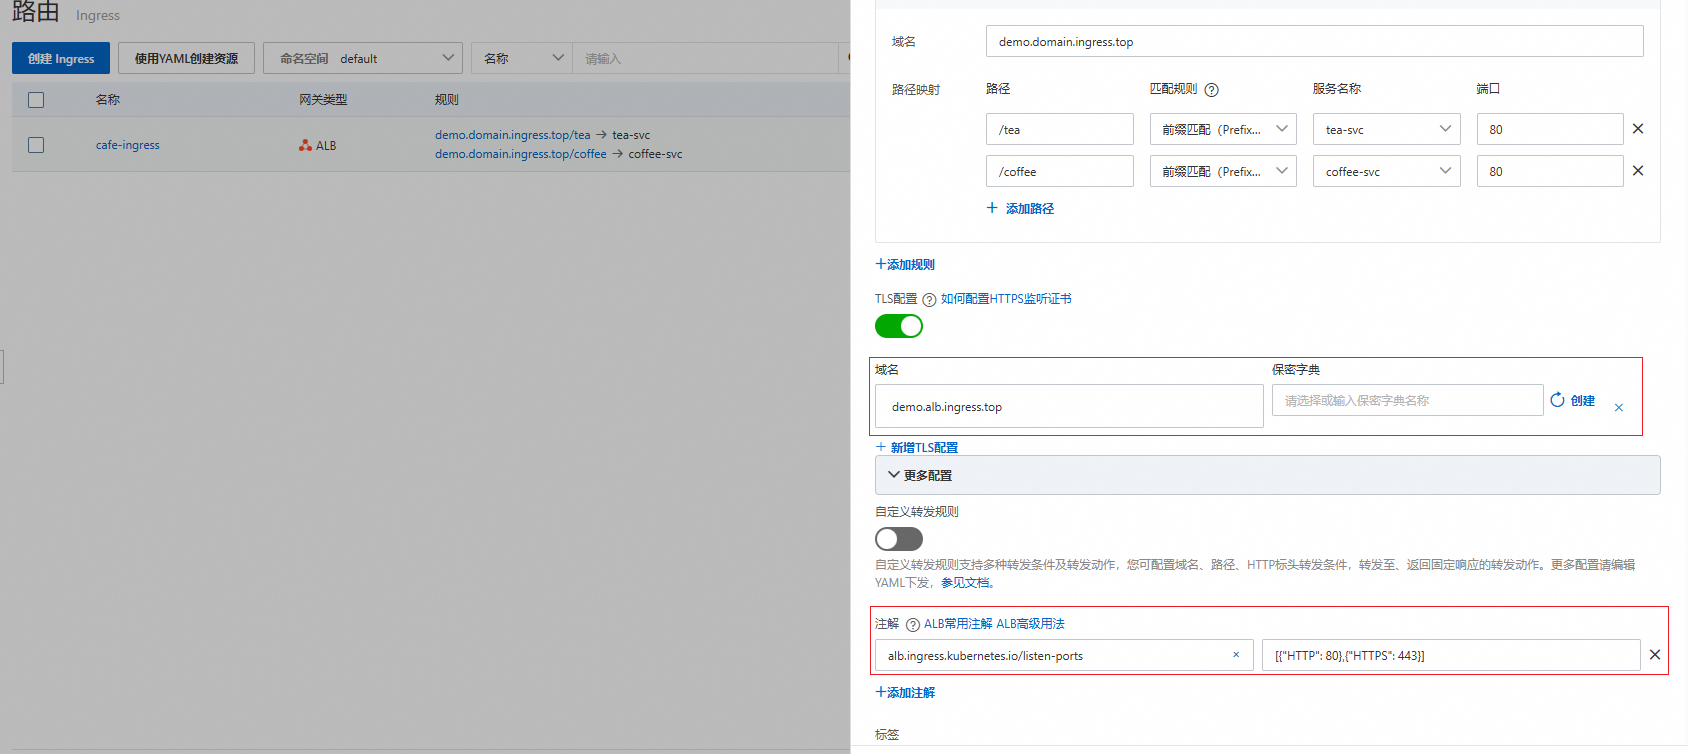Click the /coffee path input
The height and width of the screenshot is (754, 1688).
[x=1059, y=171]
